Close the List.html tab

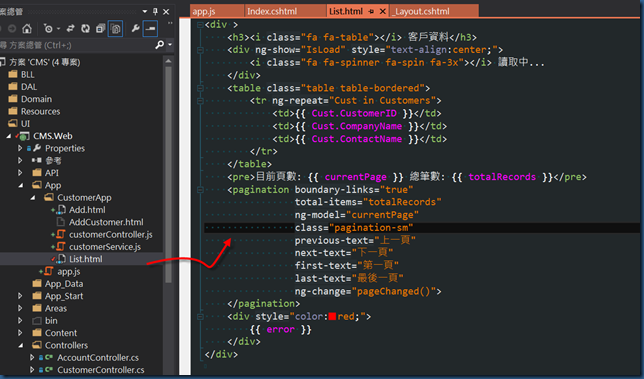coord(382,11)
